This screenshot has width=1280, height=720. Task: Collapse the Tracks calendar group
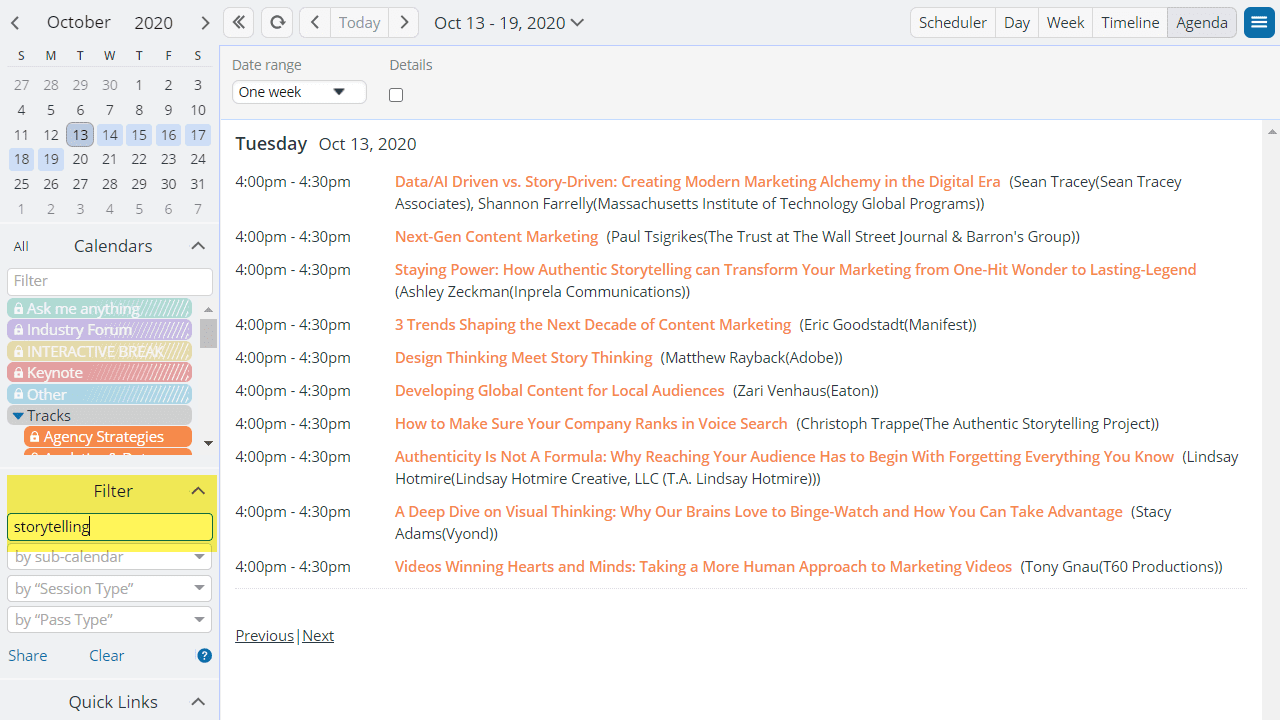pos(18,415)
